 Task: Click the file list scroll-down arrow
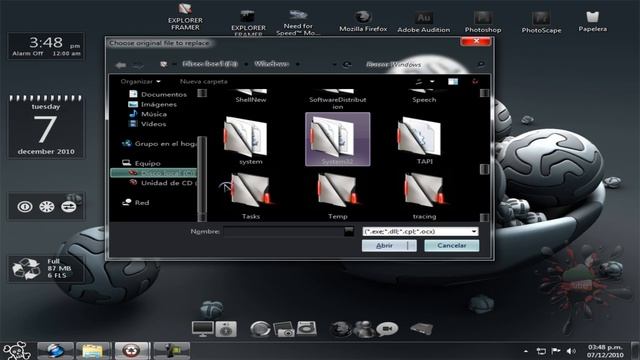coord(484,218)
